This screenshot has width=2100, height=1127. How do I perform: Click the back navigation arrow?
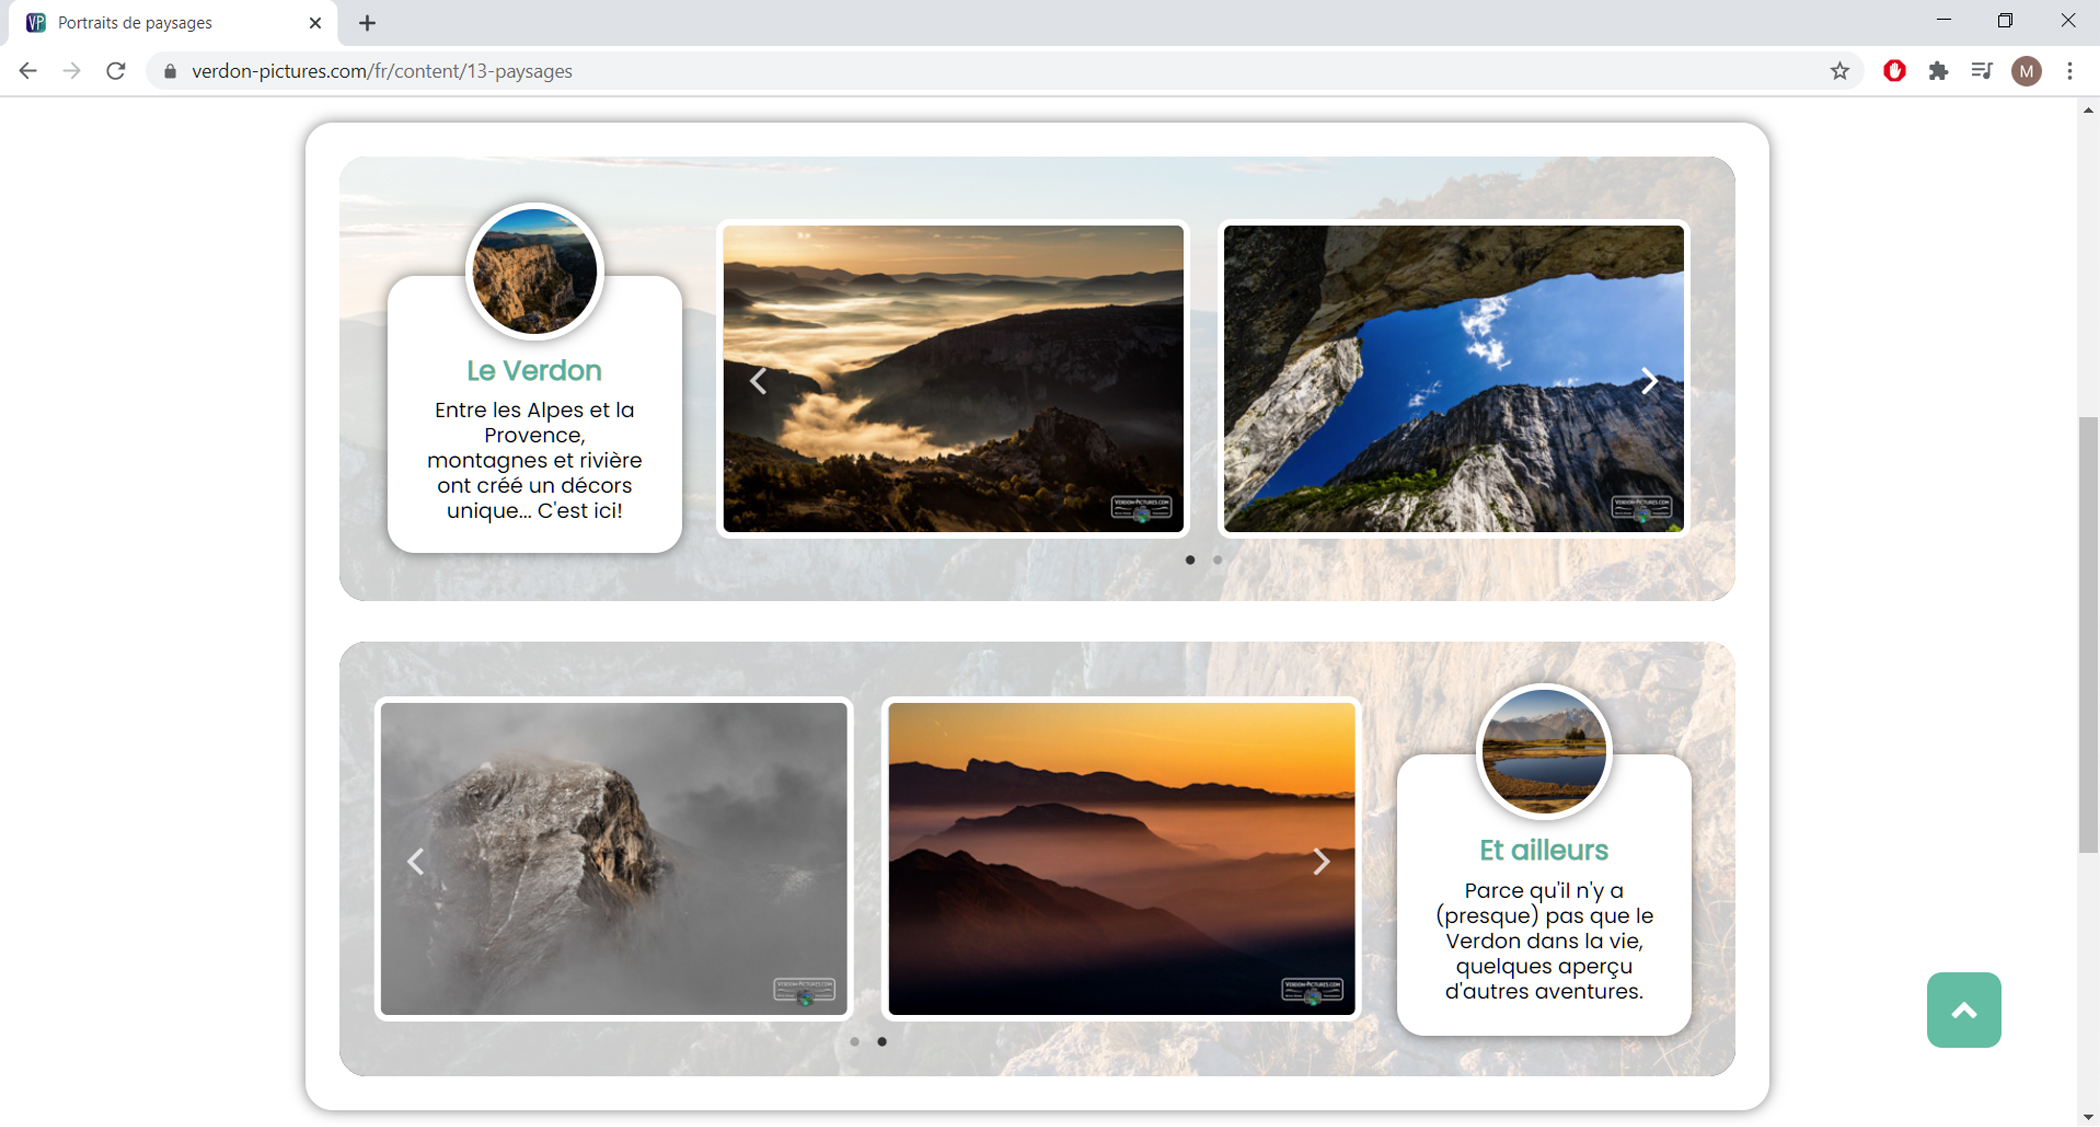tap(28, 71)
